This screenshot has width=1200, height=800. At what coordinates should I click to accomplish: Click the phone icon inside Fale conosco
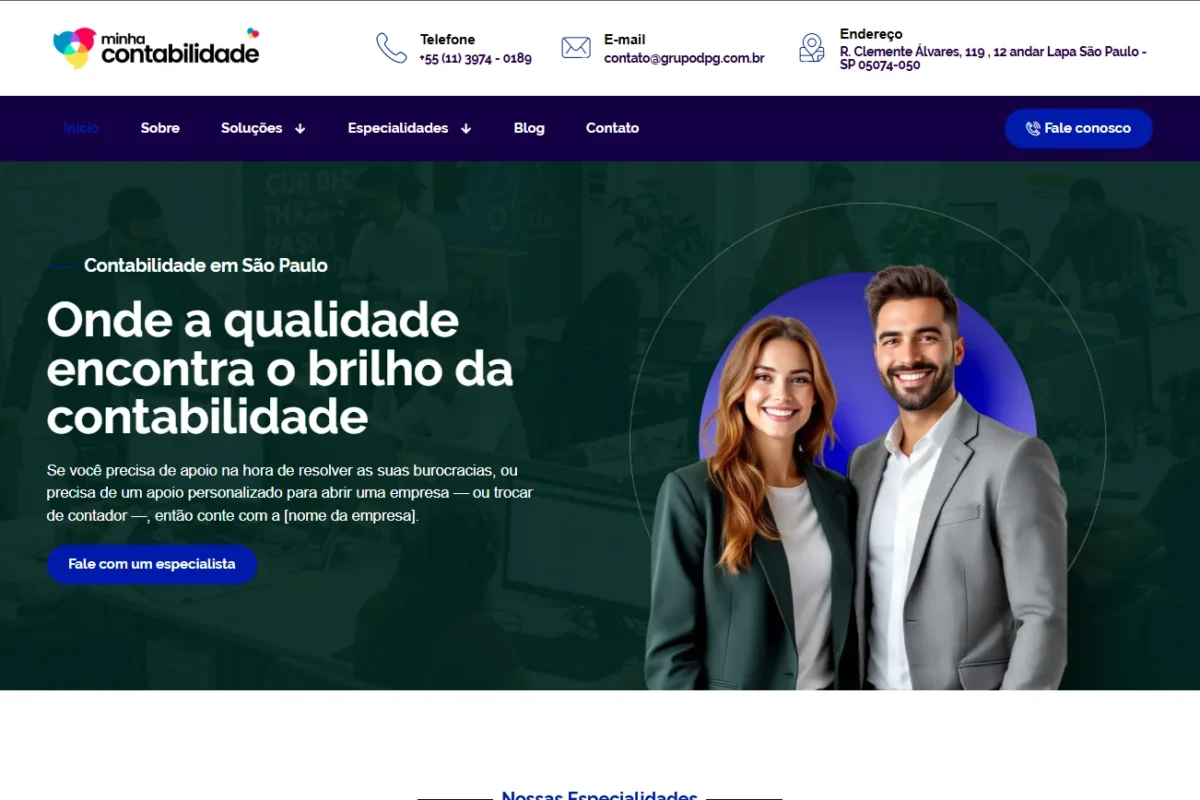(1033, 129)
